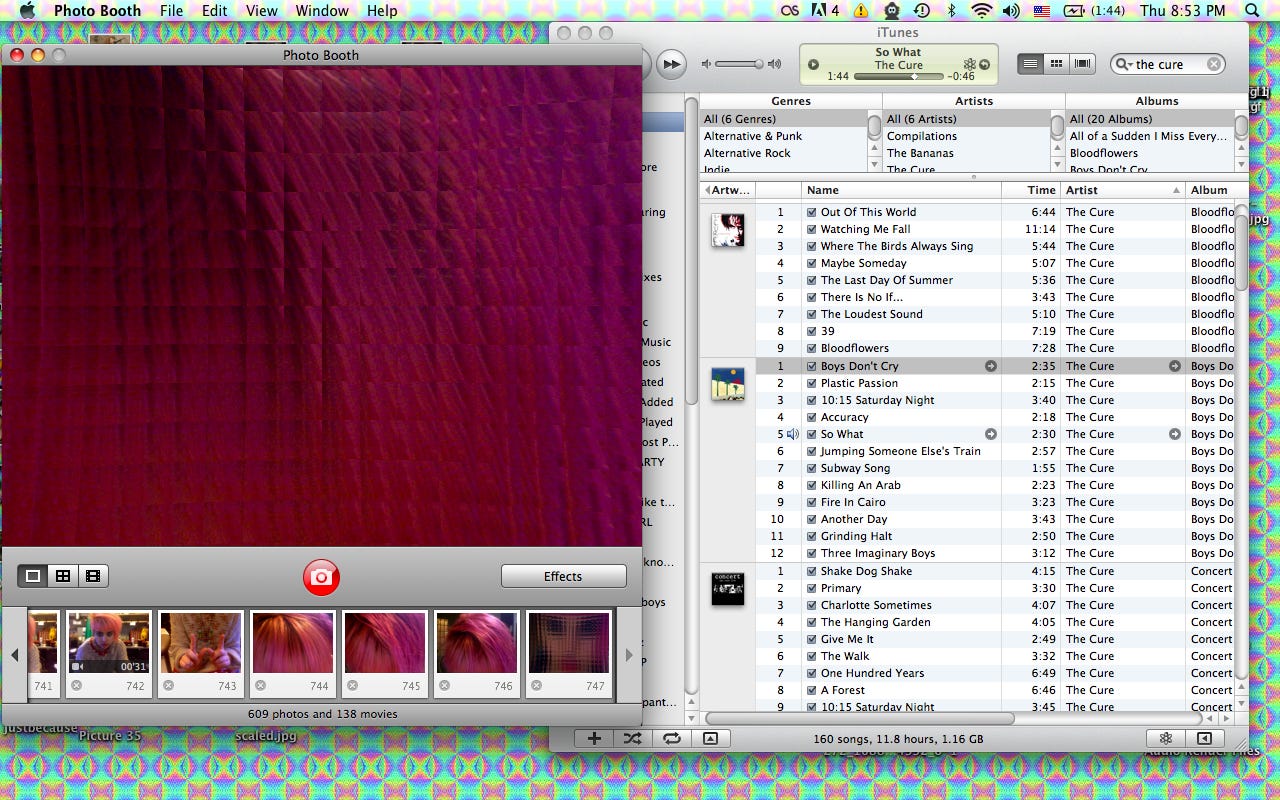Uncheck A Forest song
This screenshot has height=800, width=1280.
pos(812,690)
